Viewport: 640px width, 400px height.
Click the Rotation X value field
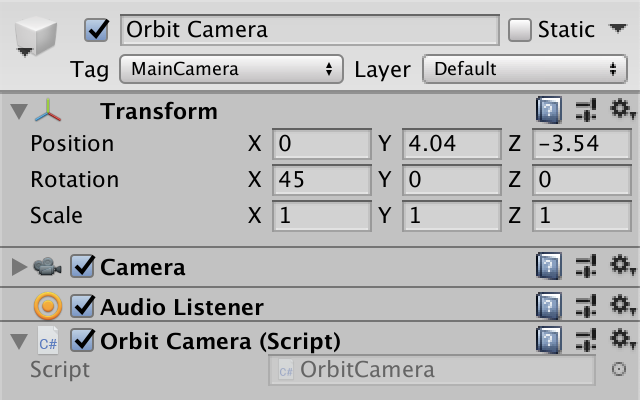point(322,180)
